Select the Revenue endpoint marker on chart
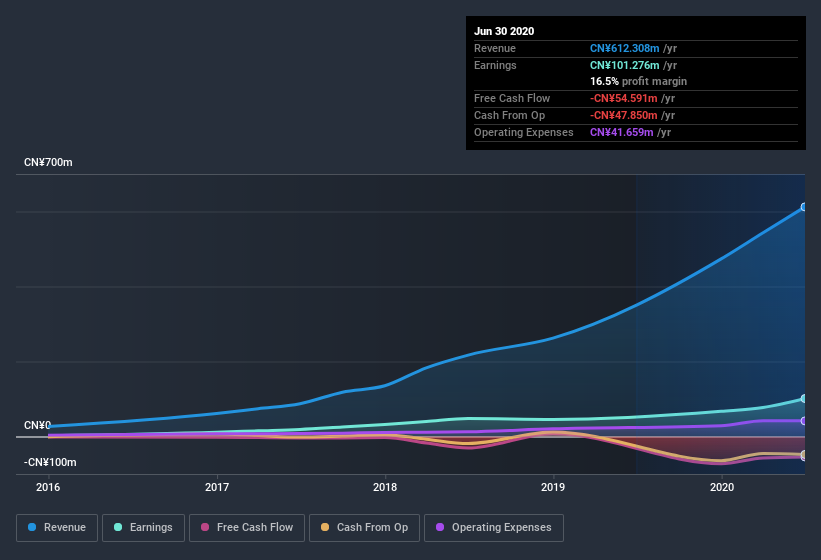 coord(803,207)
